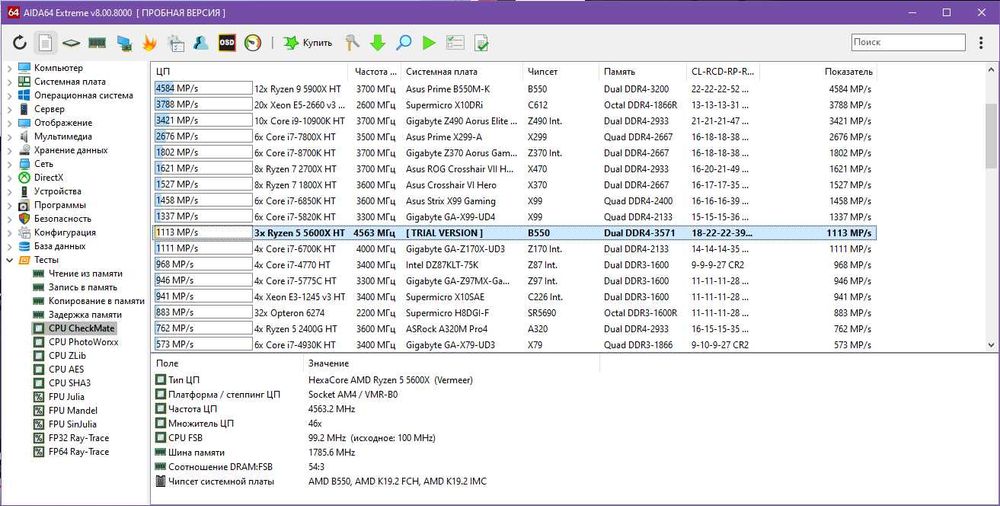
Task: Sort by the ЦП column header
Action: [x=251, y=71]
